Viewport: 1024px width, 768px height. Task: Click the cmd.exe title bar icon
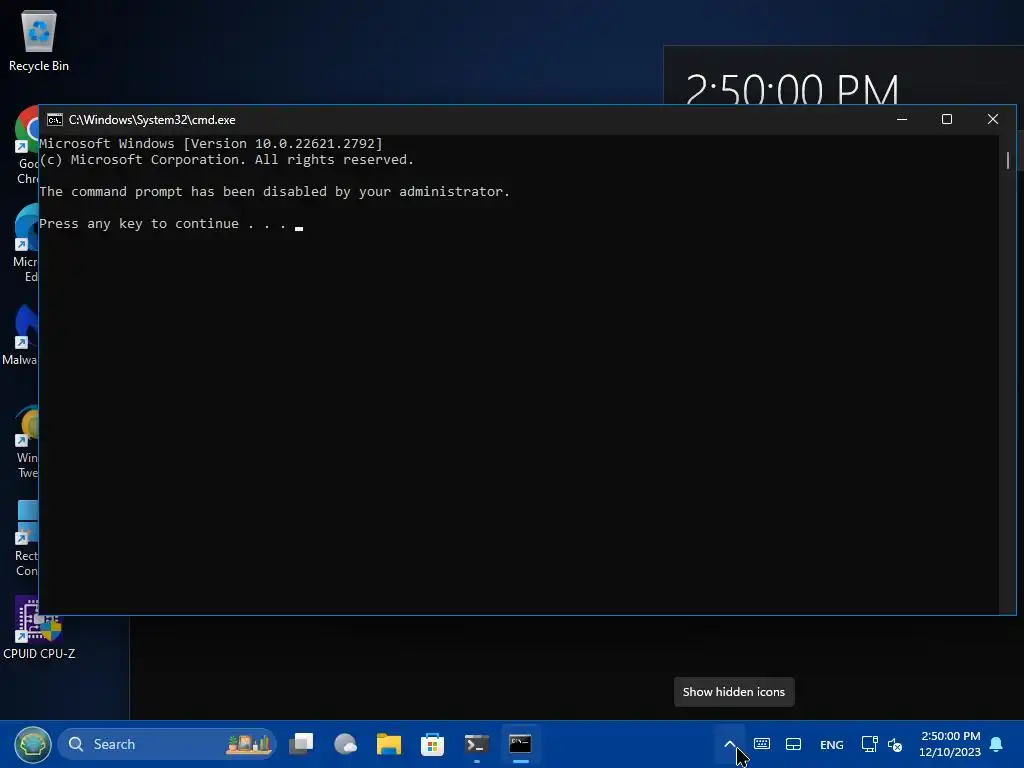(55, 120)
